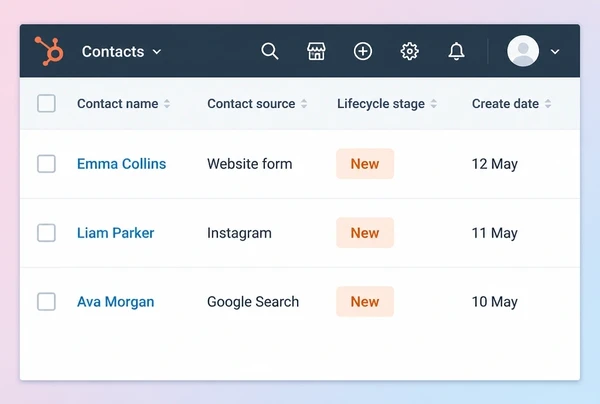The image size is (600, 404).
Task: Check the box for Ava Morgan
Action: point(46,301)
